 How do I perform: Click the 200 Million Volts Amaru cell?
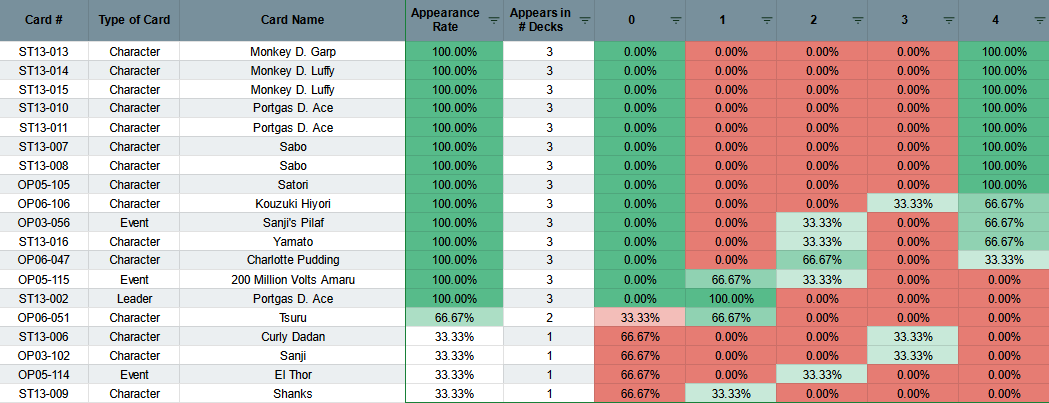(292, 280)
